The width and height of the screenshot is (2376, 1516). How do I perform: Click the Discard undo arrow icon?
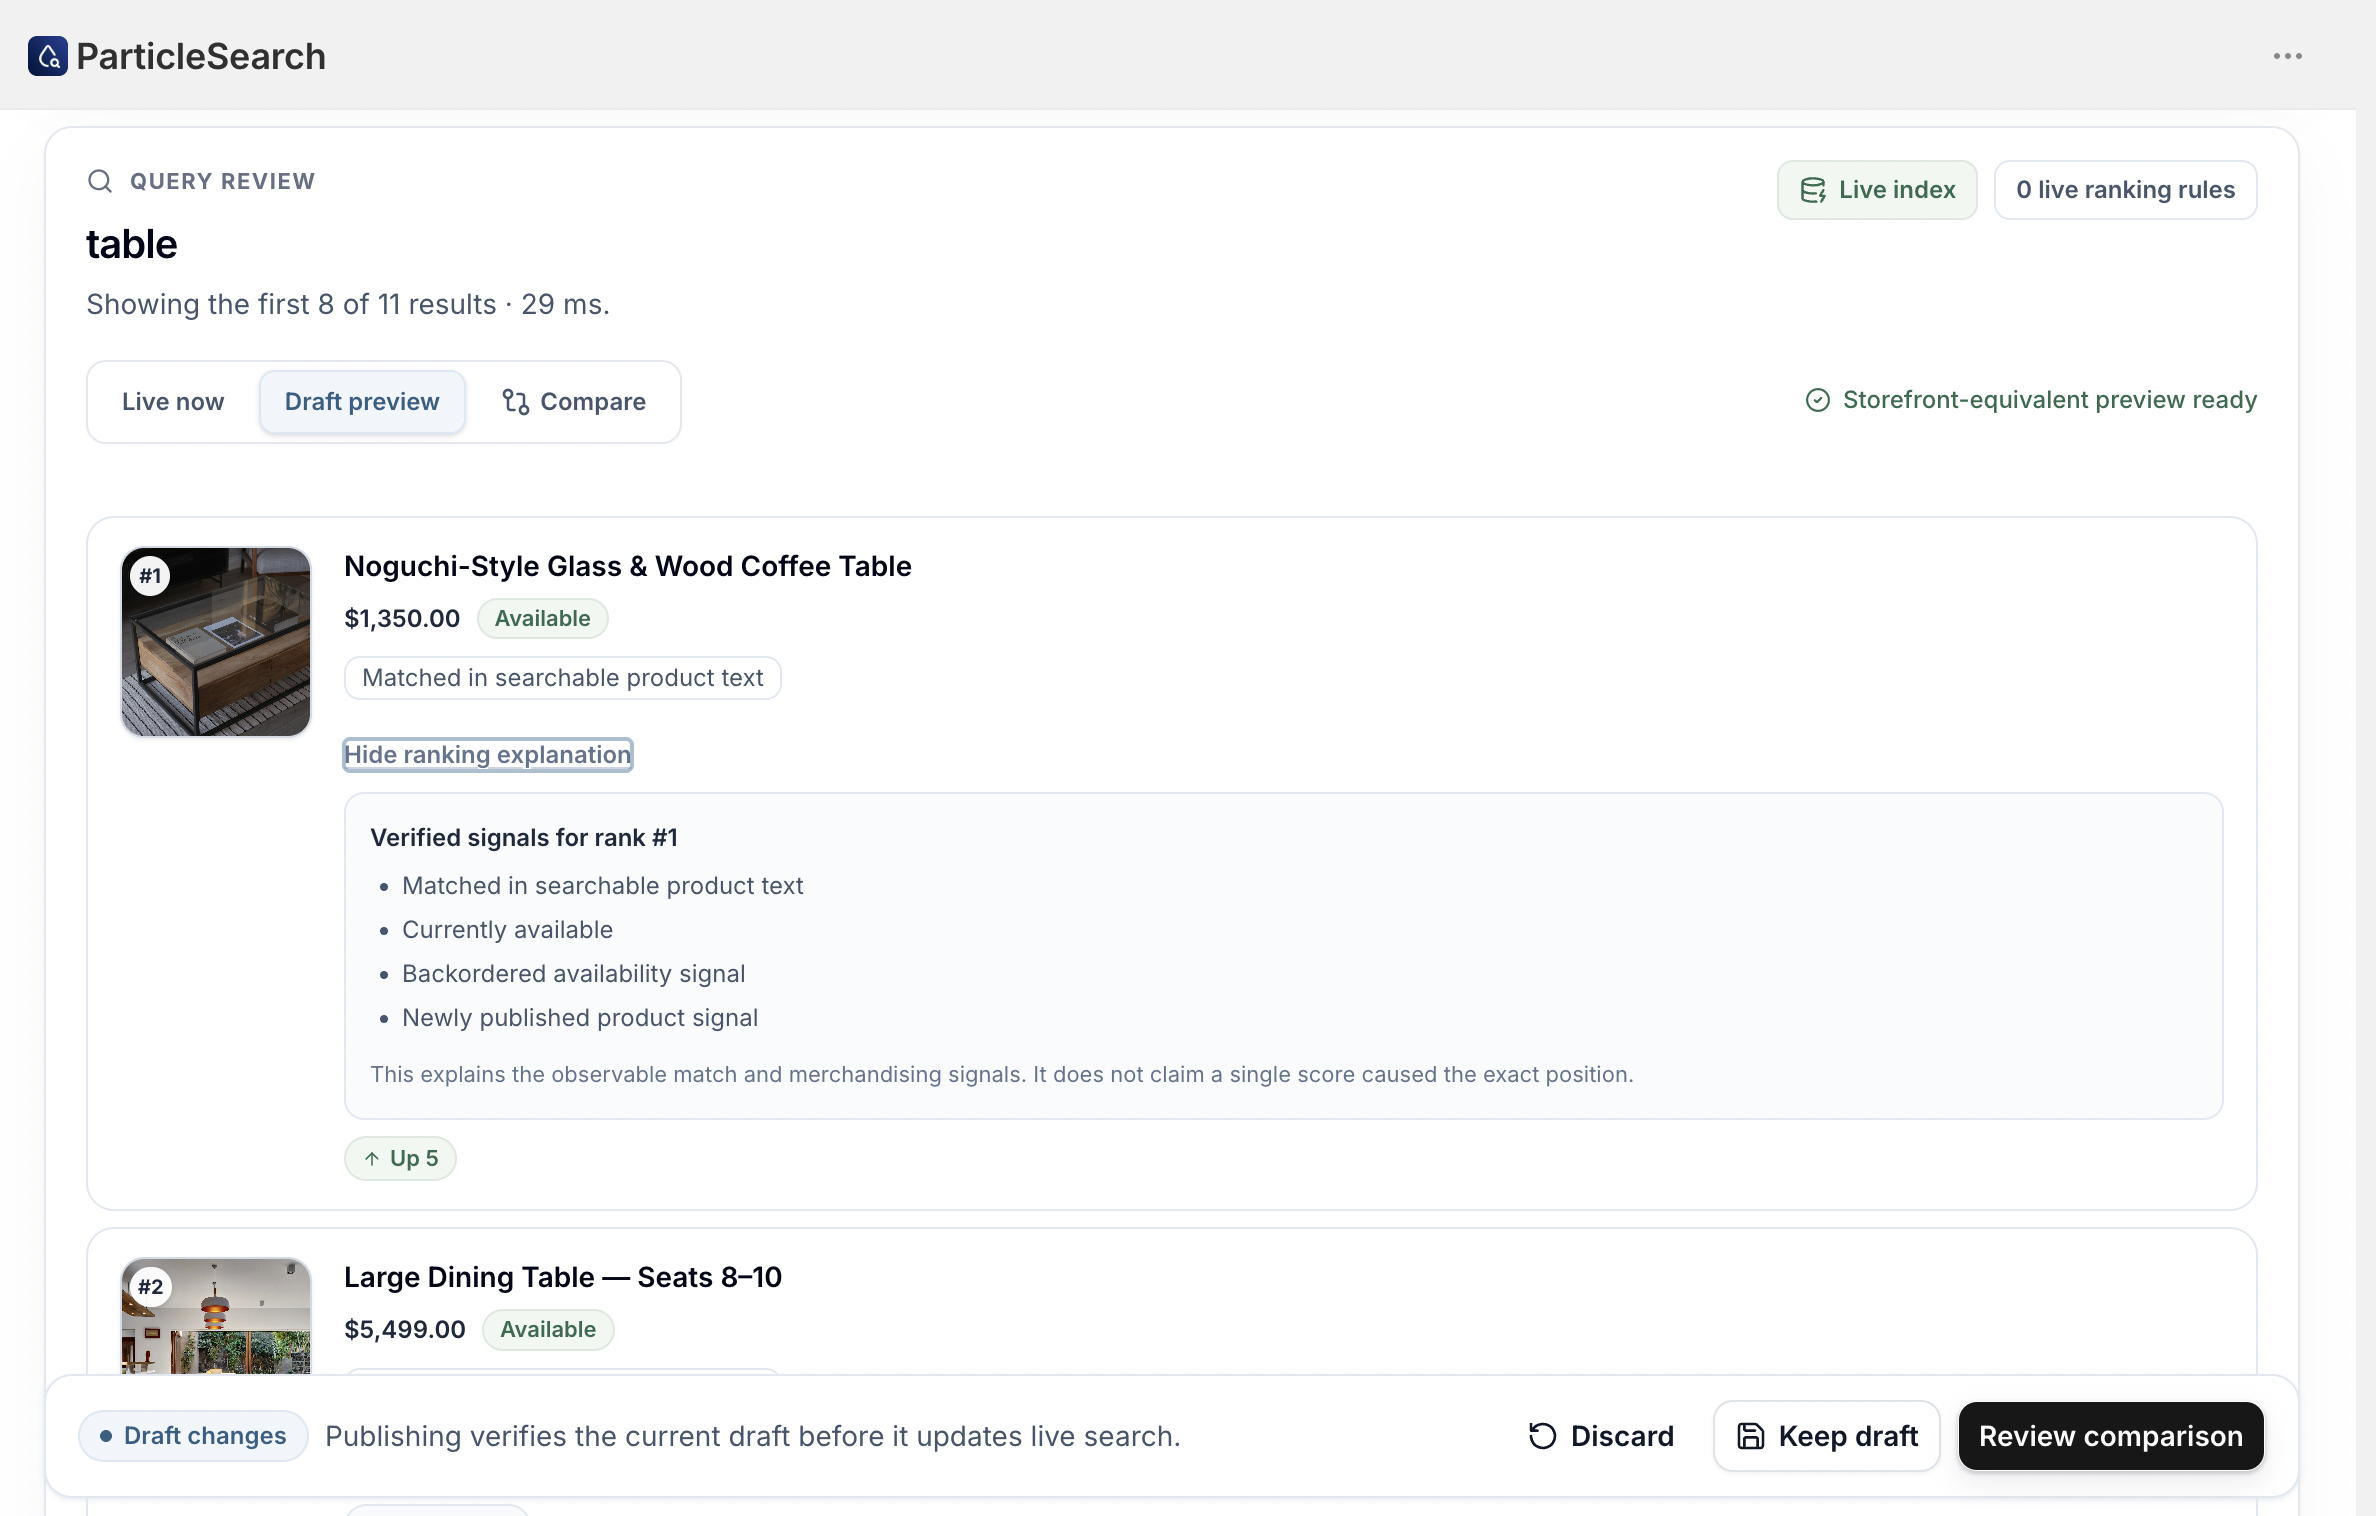(1543, 1436)
